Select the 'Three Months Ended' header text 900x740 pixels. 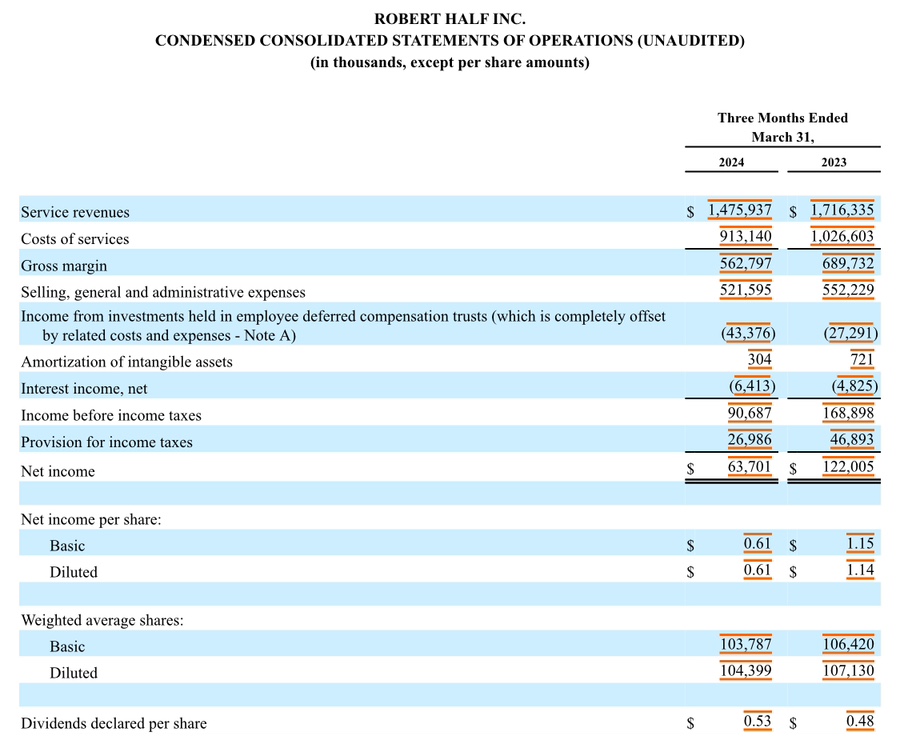click(782, 118)
